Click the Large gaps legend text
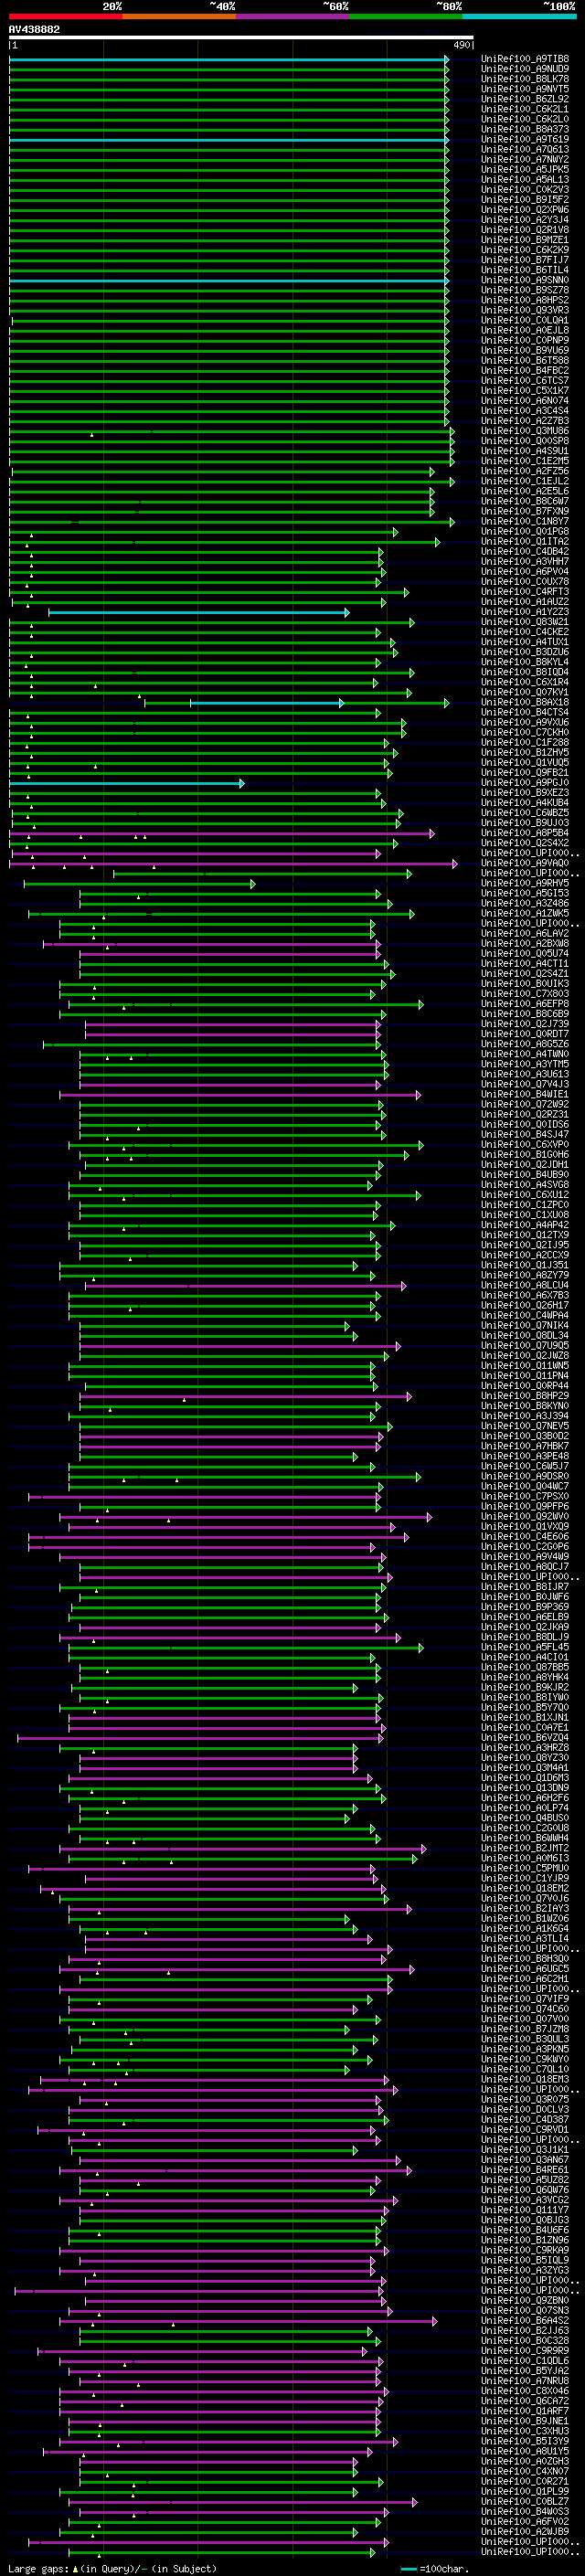The height and width of the screenshot is (2576, 585). click(x=111, y=2569)
